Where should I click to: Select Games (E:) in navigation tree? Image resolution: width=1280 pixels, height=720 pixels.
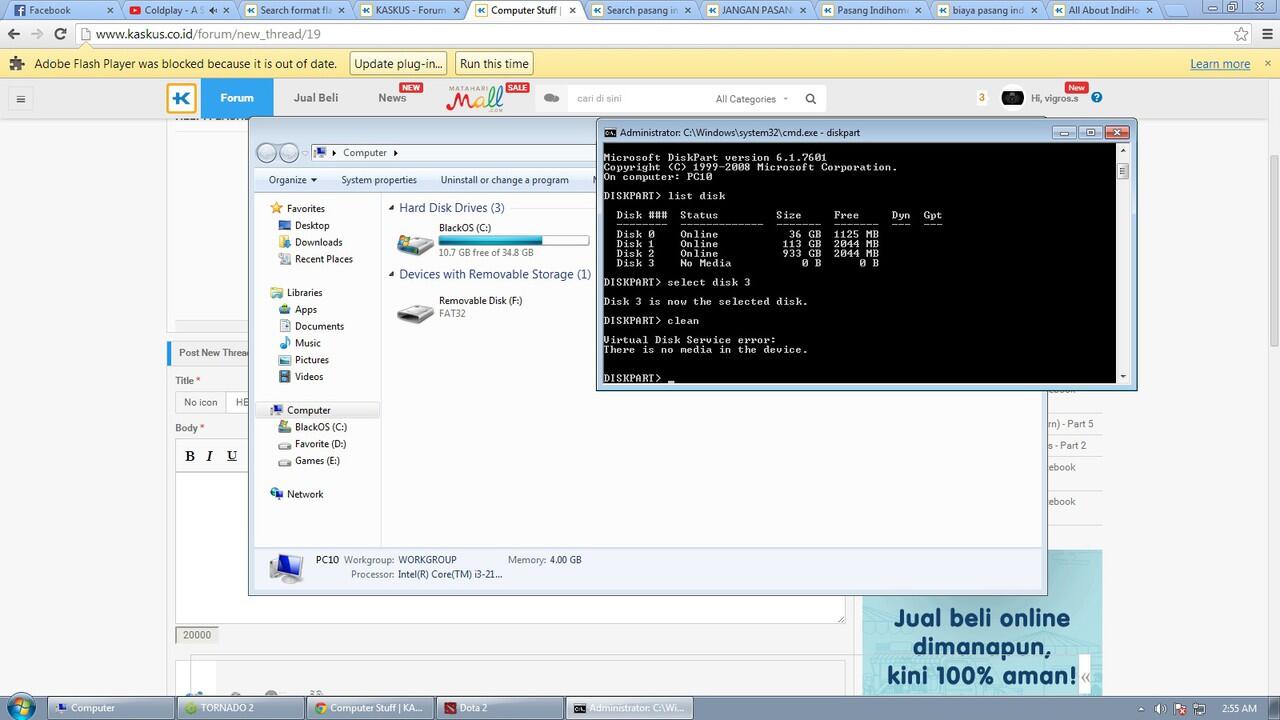click(317, 461)
